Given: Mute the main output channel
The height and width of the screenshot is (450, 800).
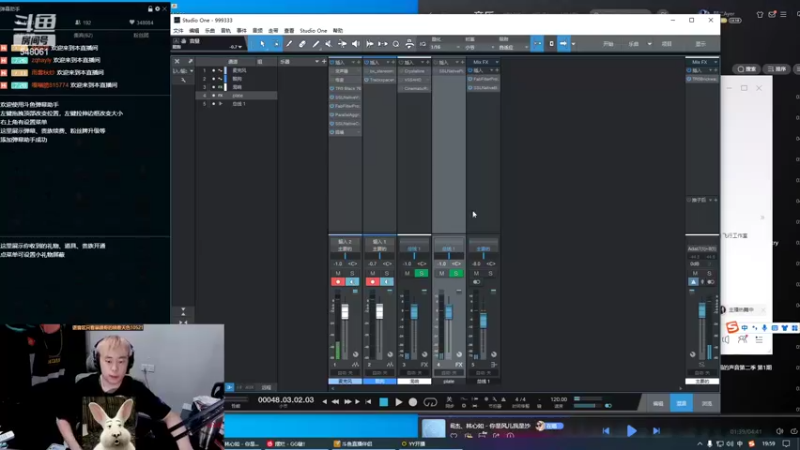Looking at the screenshot, I should [x=695, y=273].
